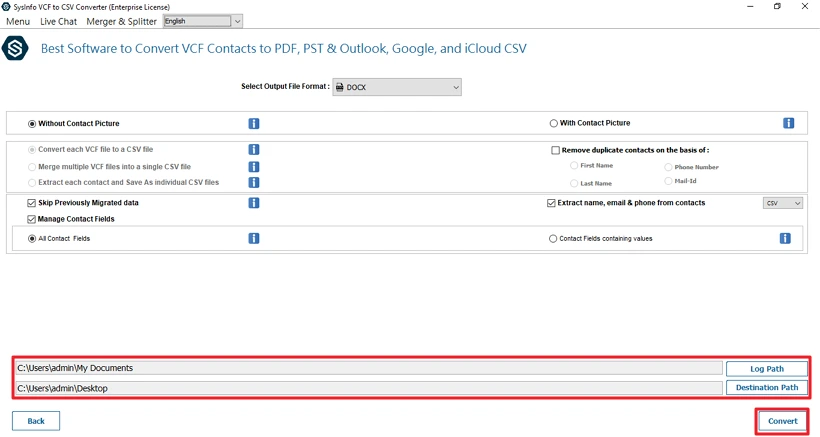Select the With Contact Picture radio button

554,124
